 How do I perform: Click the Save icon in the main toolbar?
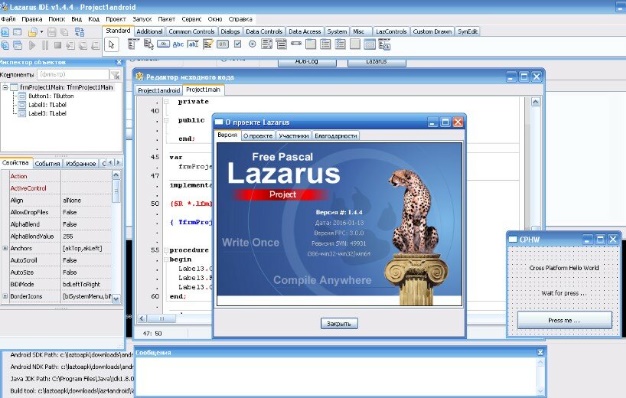[52, 32]
